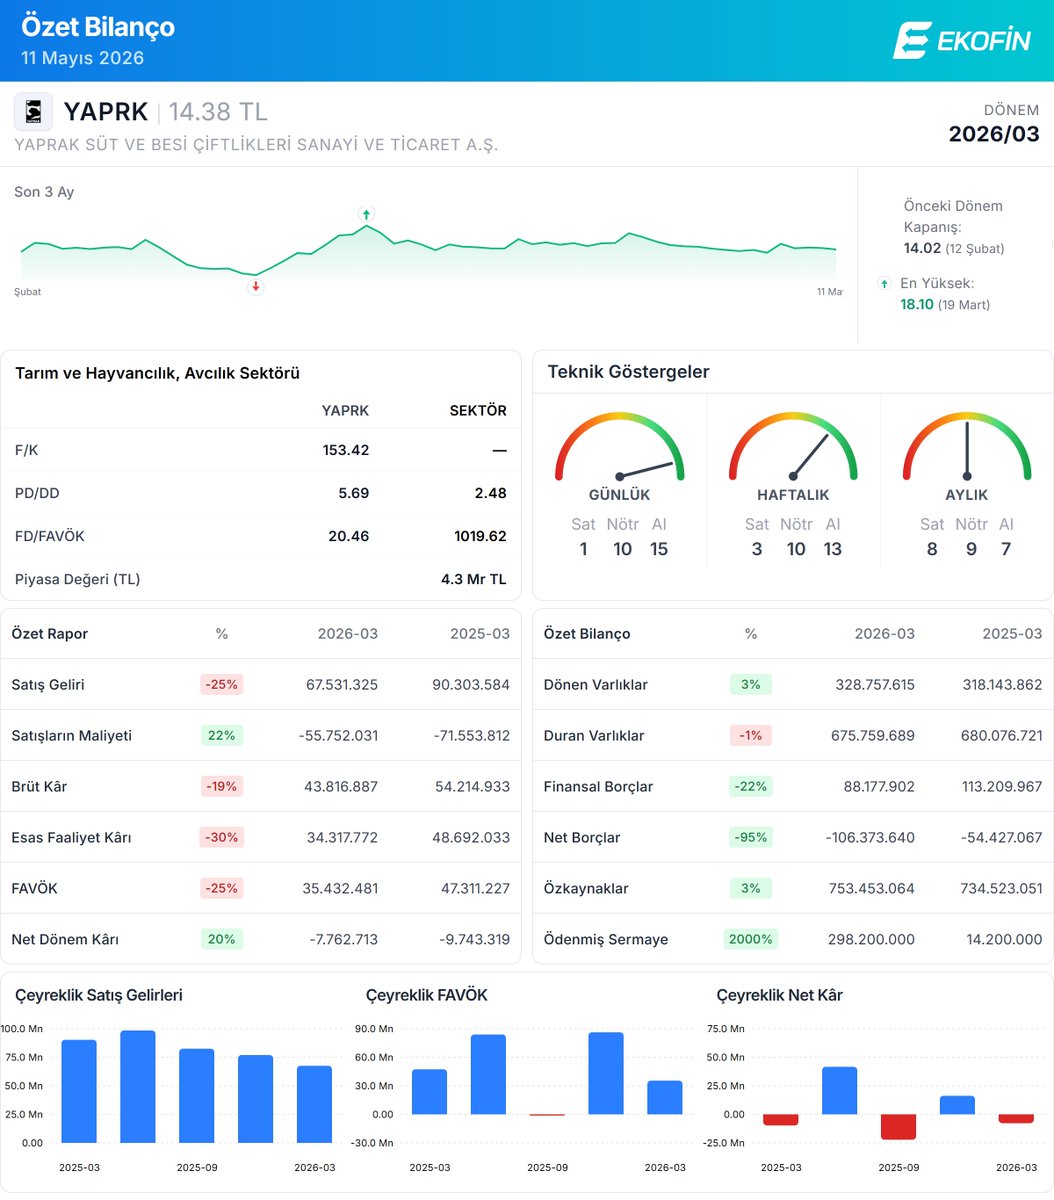Click the 2025-03 bar in Çeyreklik Satış Gelirleri

coord(79,1091)
